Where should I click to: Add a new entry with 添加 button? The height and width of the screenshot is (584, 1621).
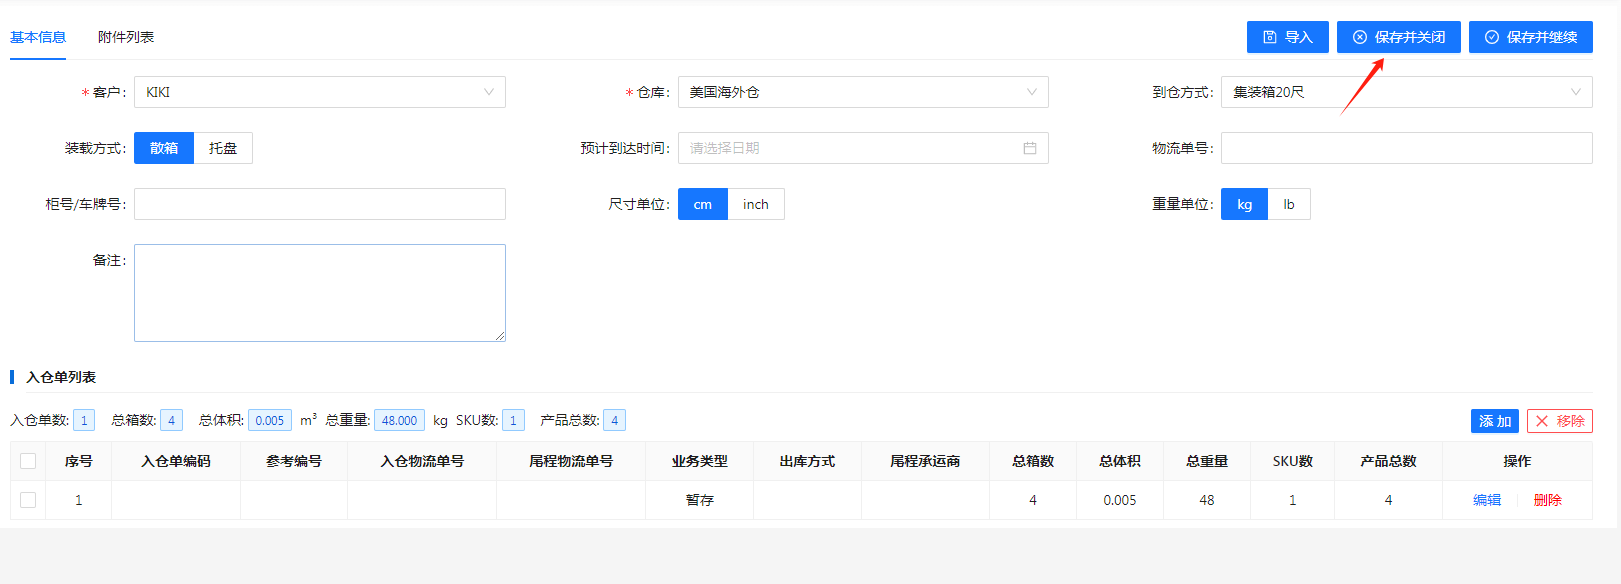tap(1494, 421)
